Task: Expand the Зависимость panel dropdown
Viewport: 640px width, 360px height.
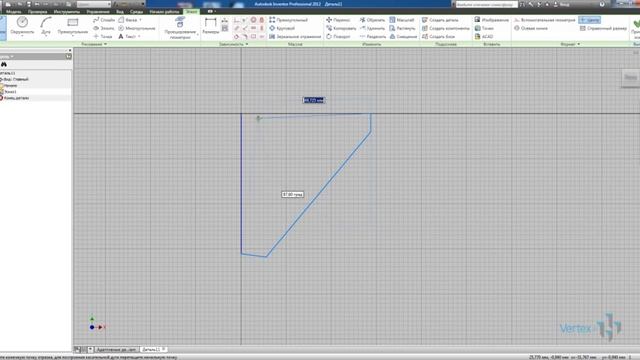Action: (247, 44)
